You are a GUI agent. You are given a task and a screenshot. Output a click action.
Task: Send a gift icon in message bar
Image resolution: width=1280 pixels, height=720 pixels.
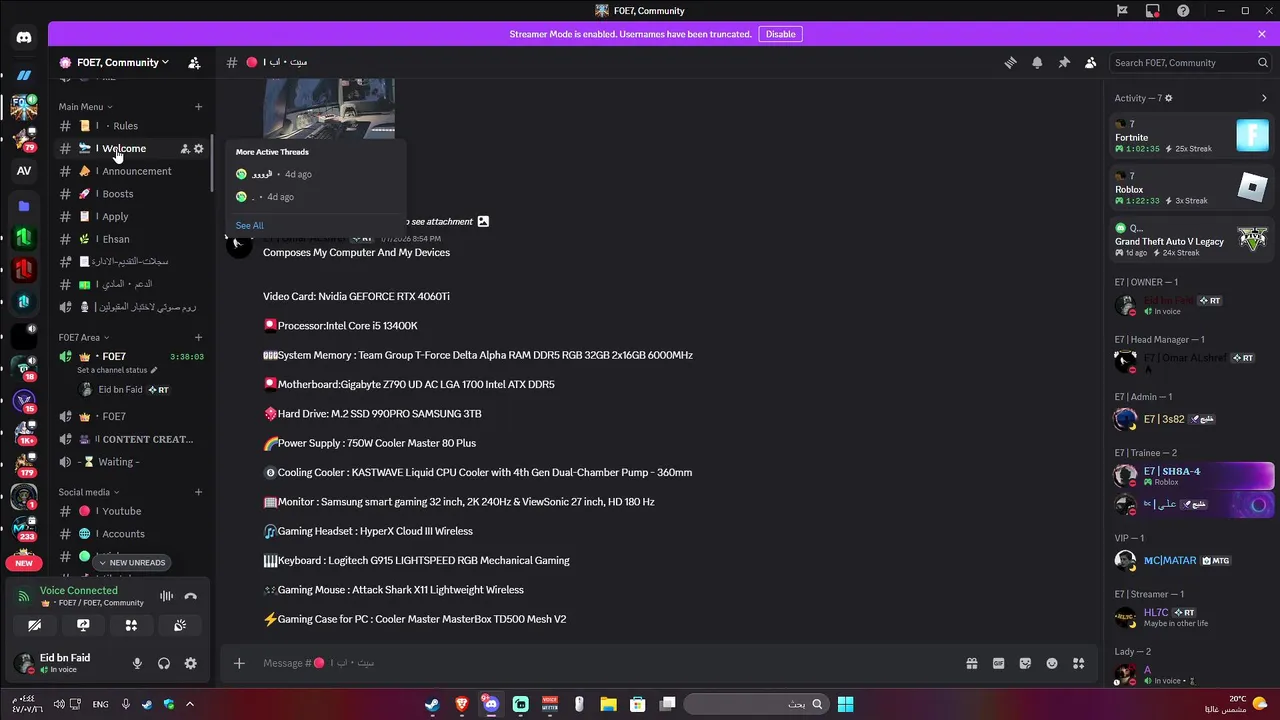(971, 663)
